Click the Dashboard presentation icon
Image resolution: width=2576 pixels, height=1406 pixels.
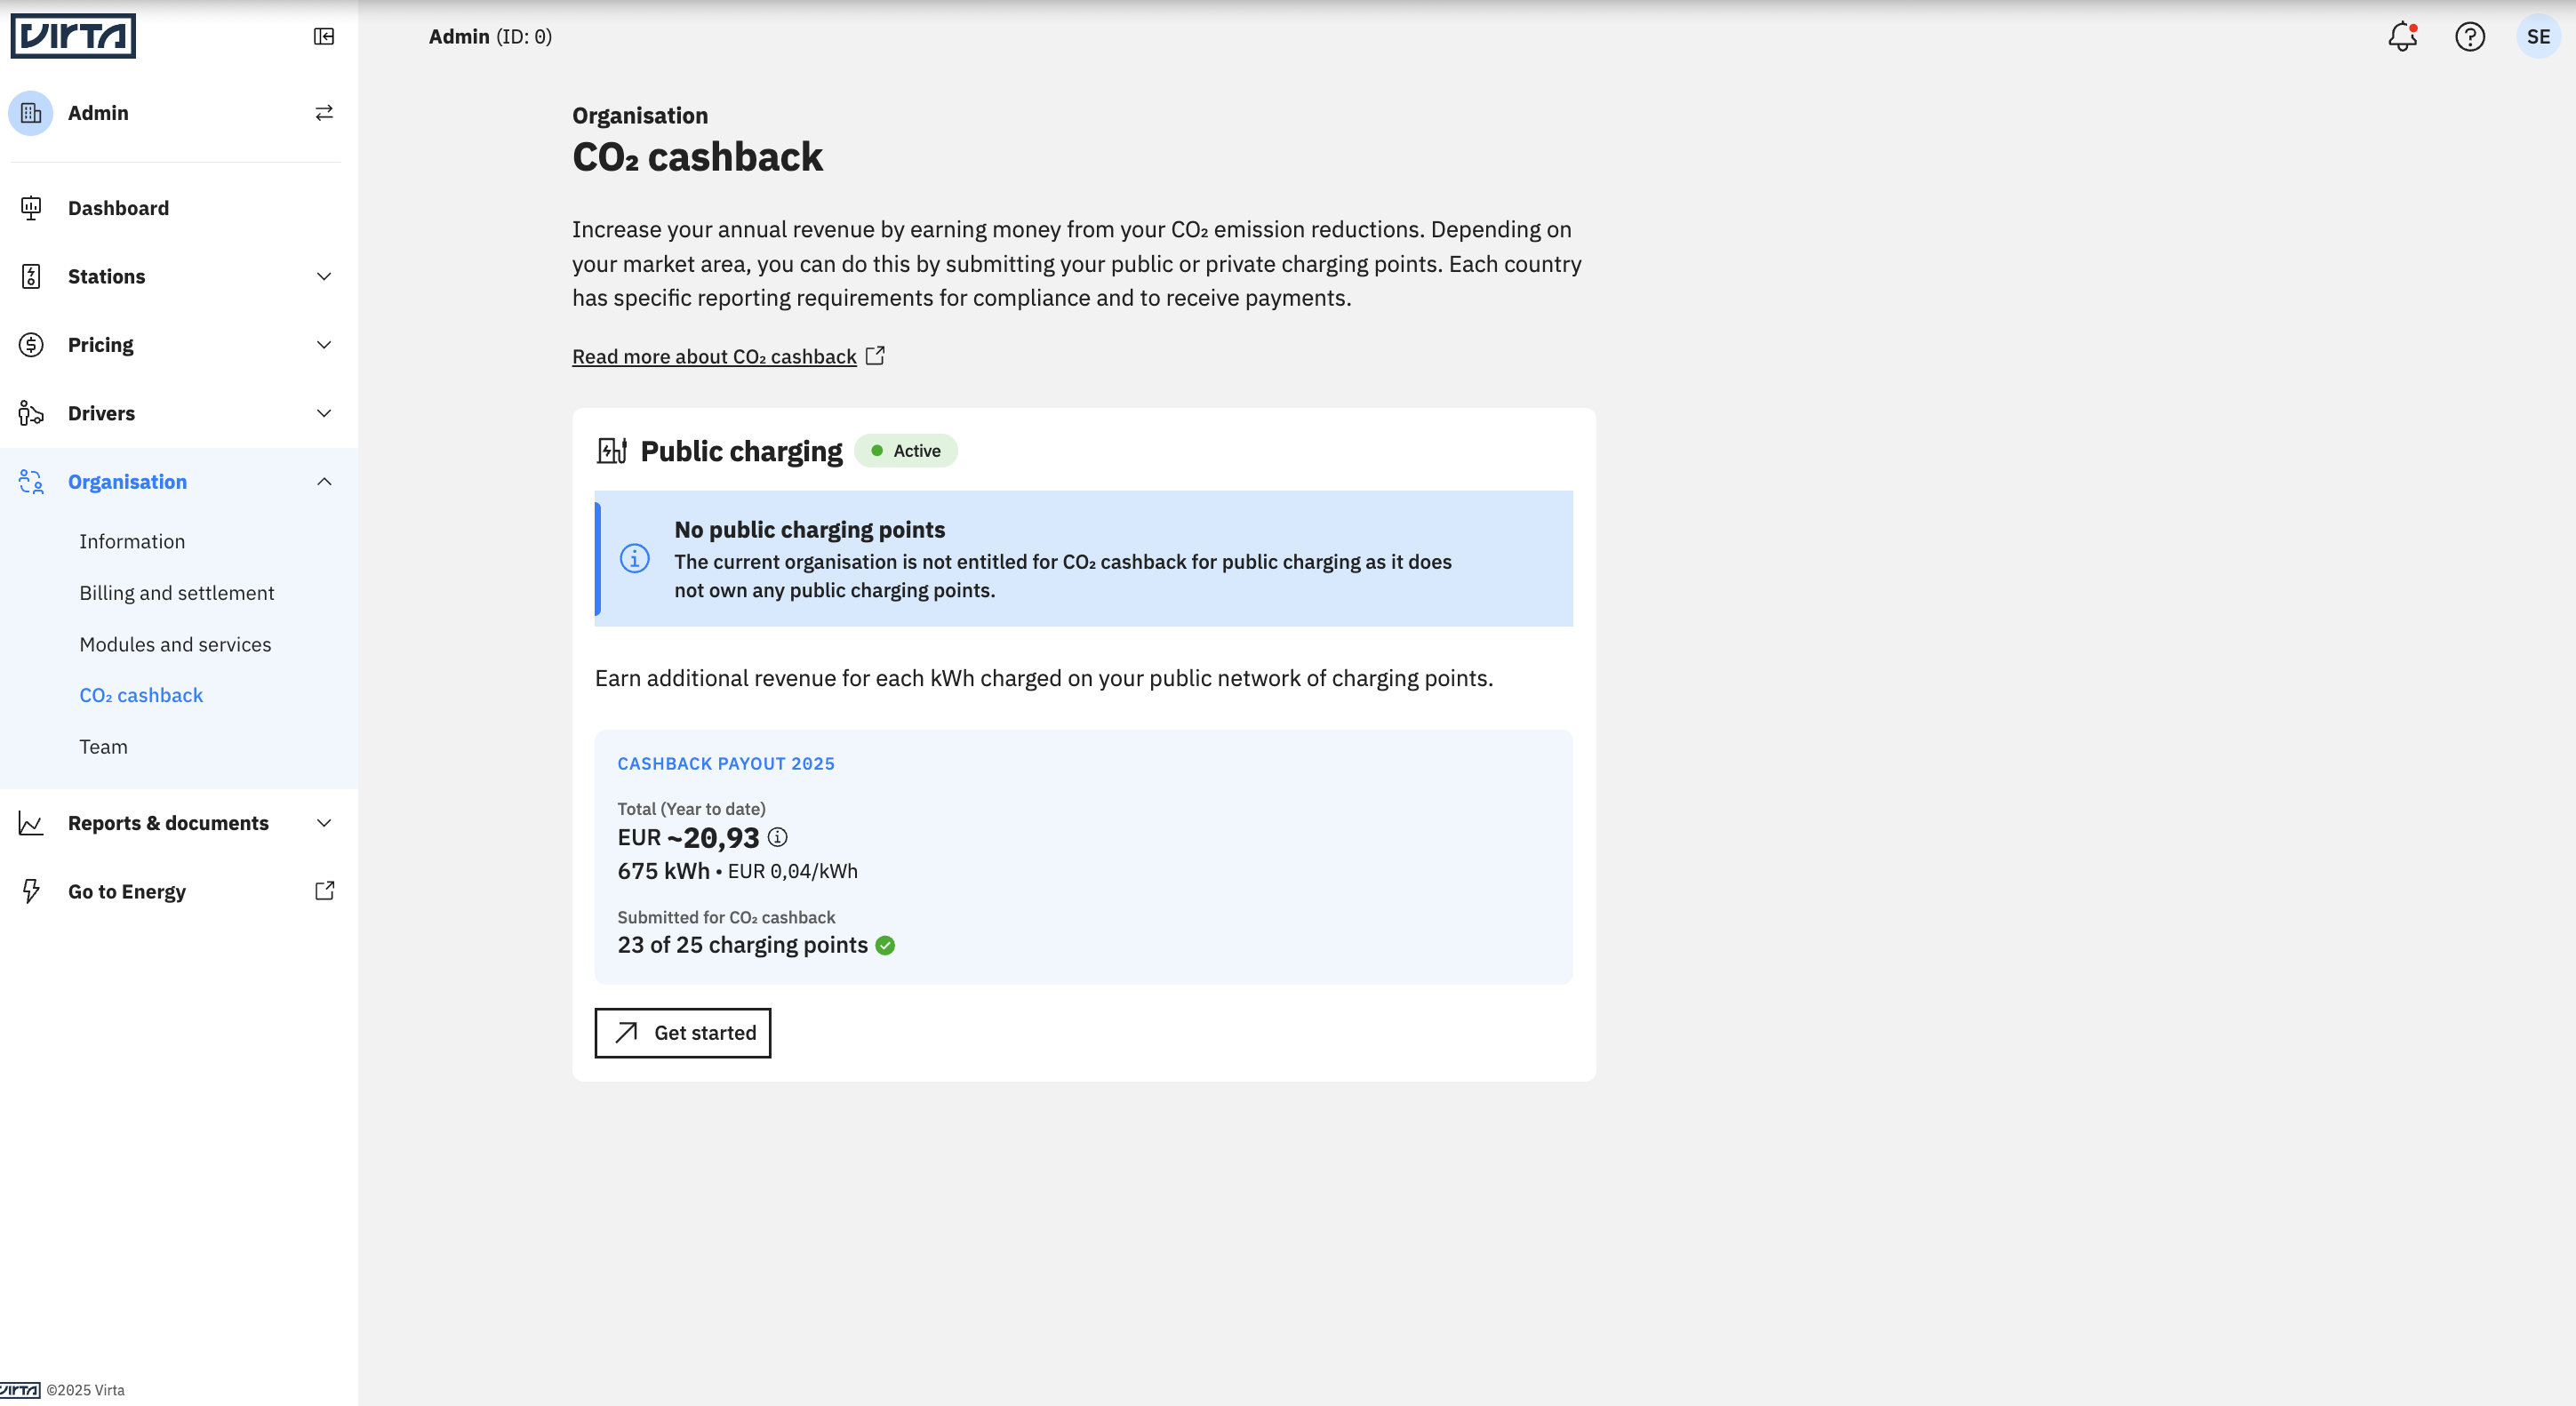coord(31,208)
